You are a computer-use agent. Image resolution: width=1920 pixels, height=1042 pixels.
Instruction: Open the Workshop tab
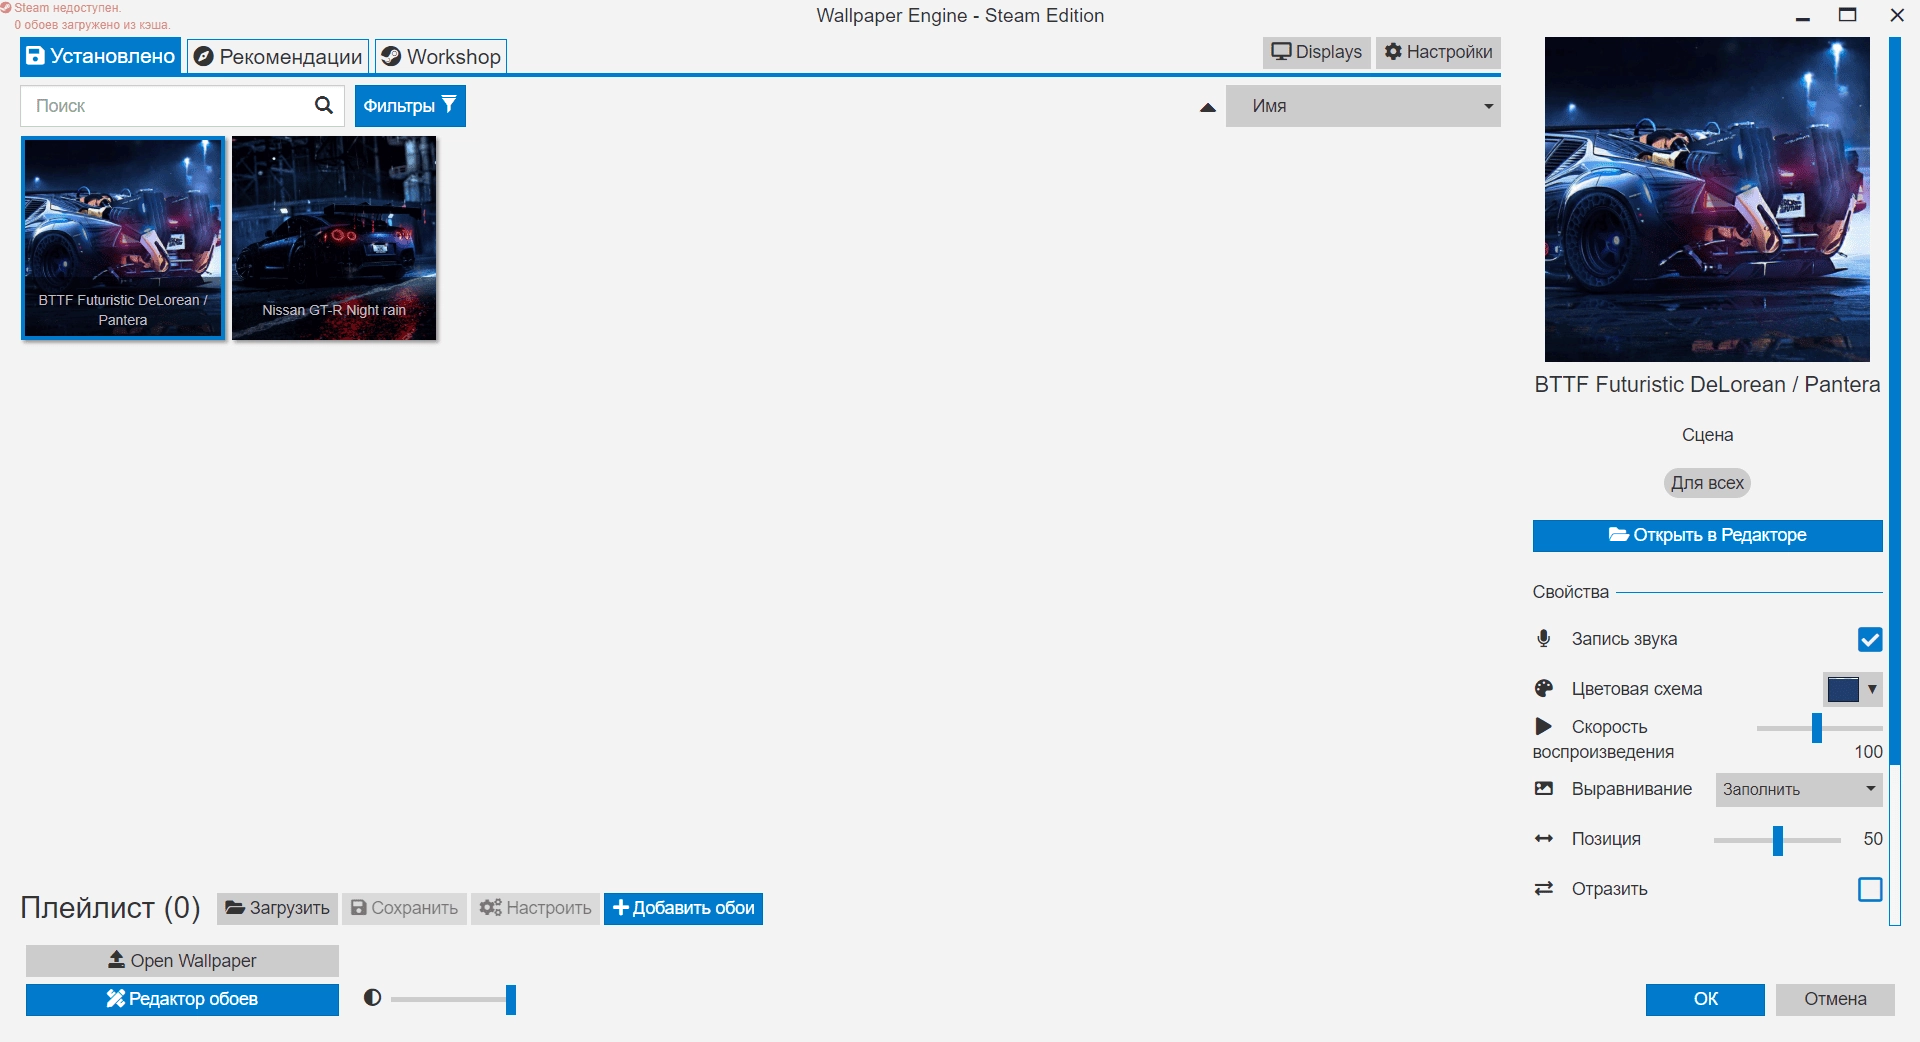(441, 56)
